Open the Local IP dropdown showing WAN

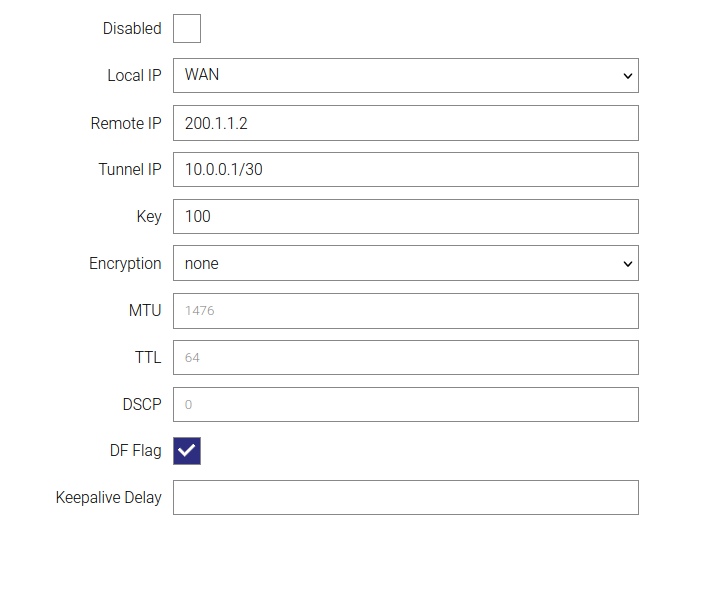[x=405, y=76]
